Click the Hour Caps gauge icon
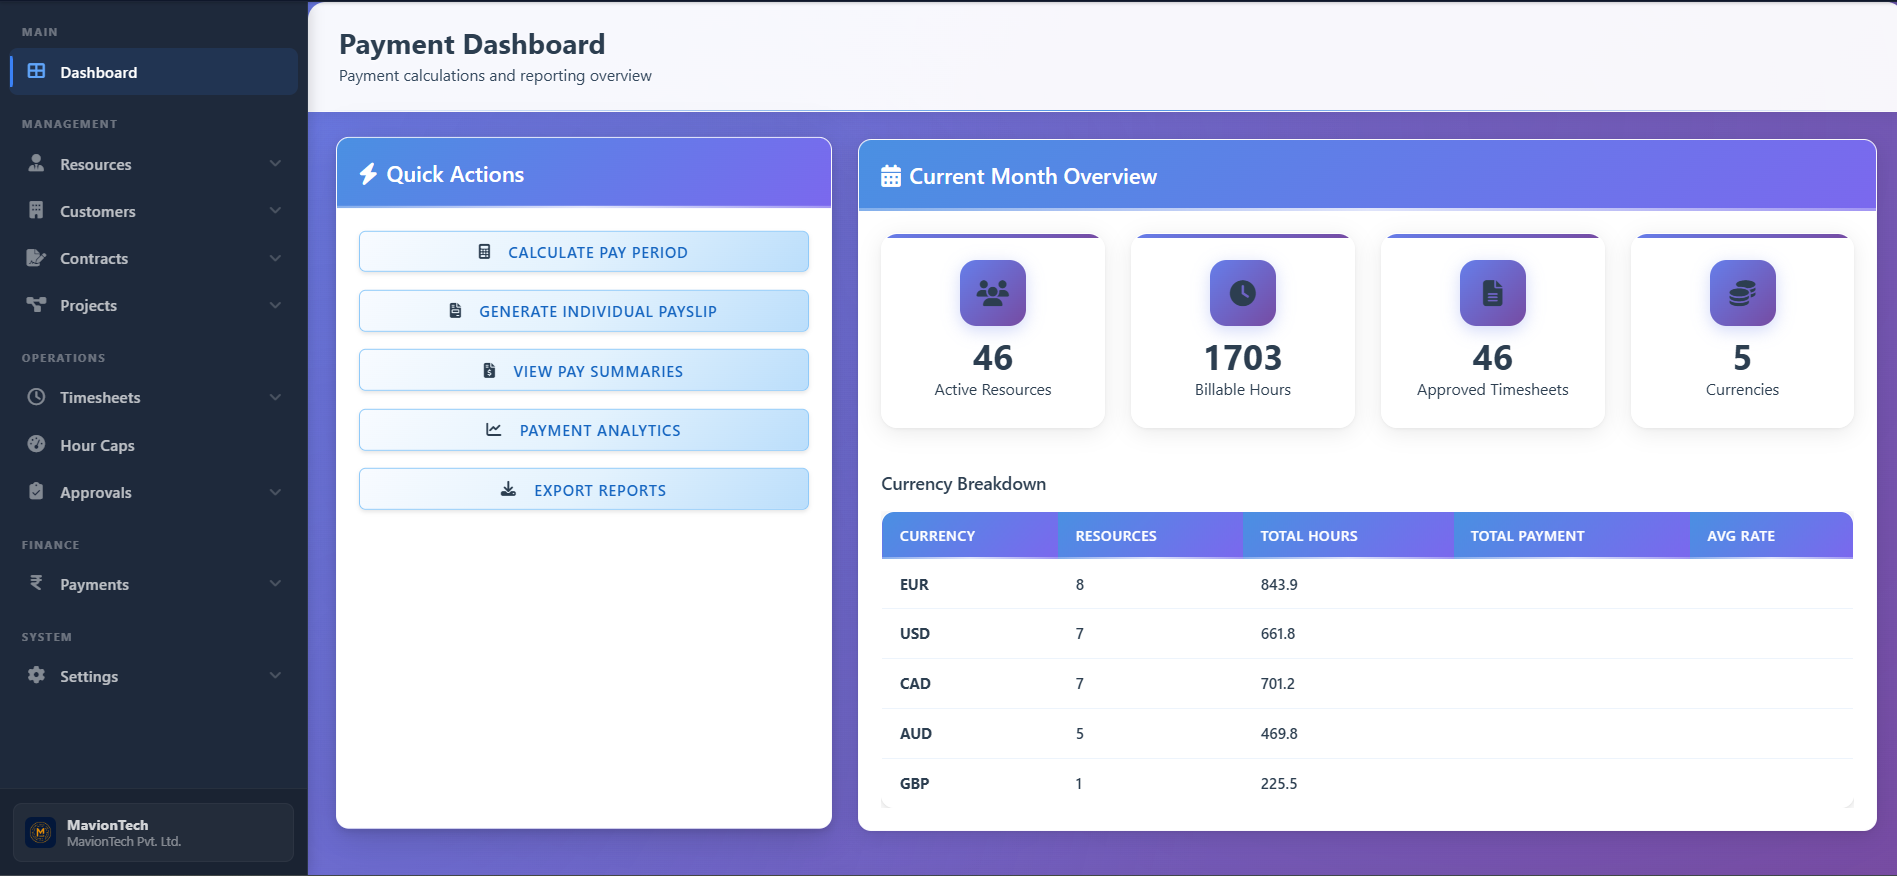1897x876 pixels. [37, 444]
